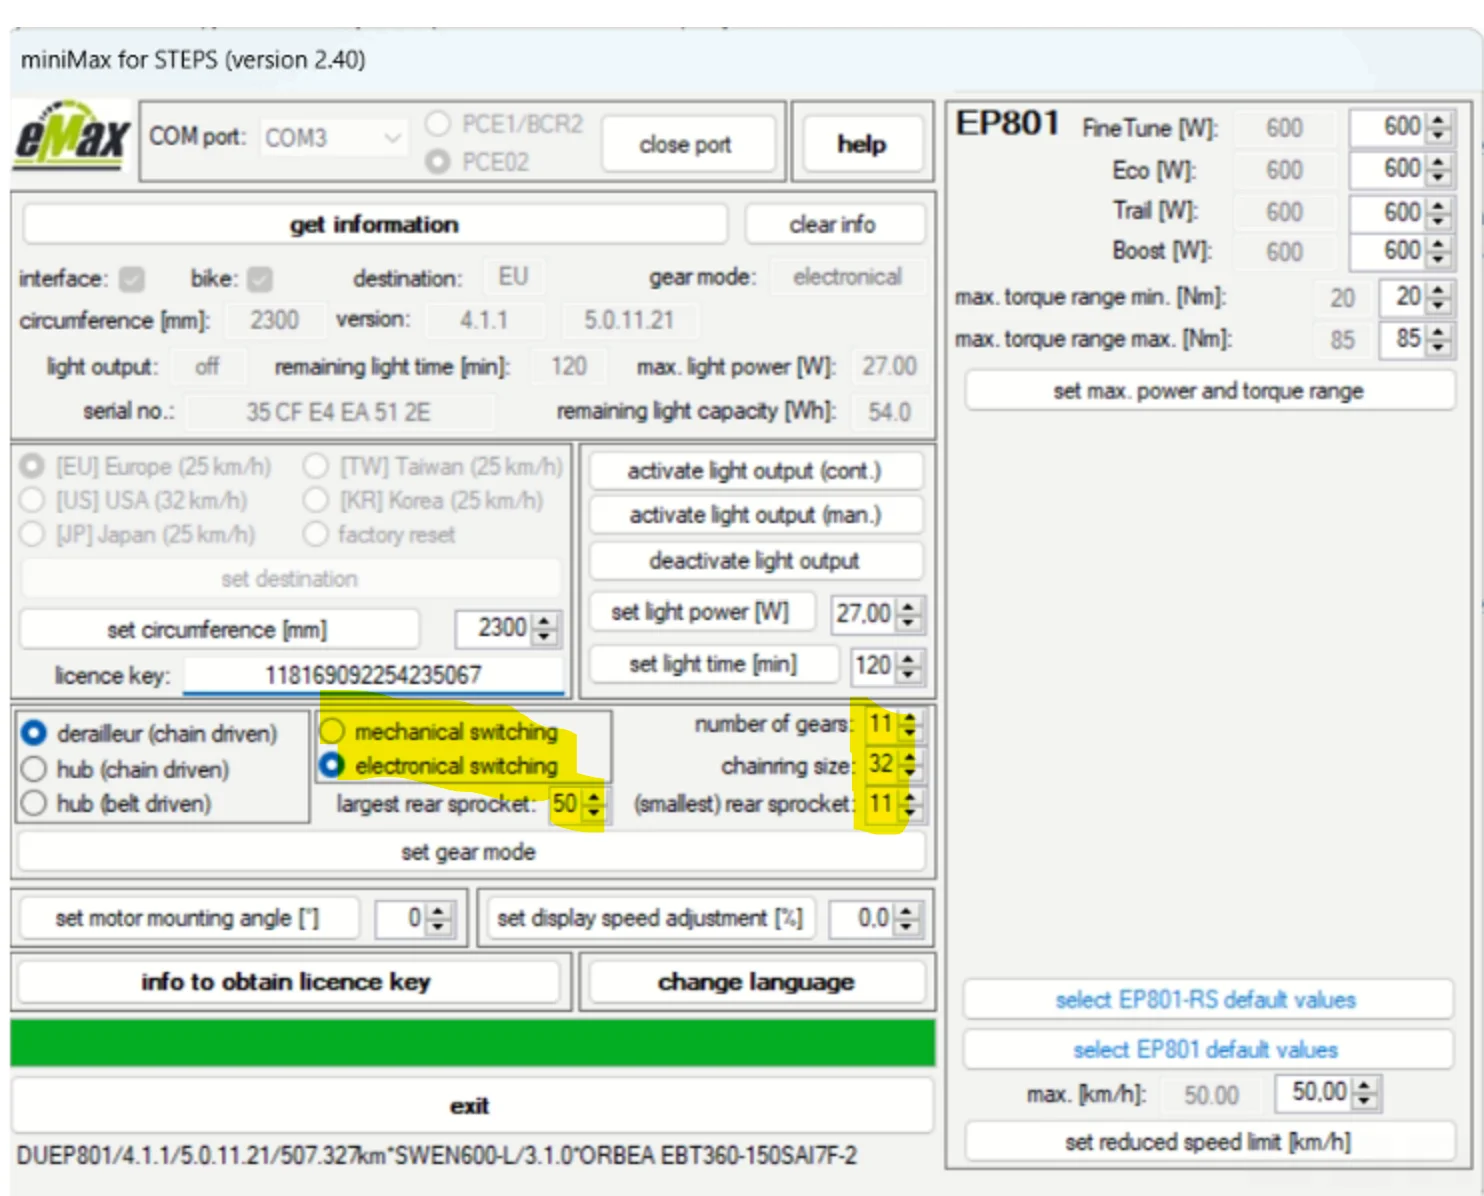Click the chainring size spinner
1484x1196 pixels.
[x=893, y=764]
